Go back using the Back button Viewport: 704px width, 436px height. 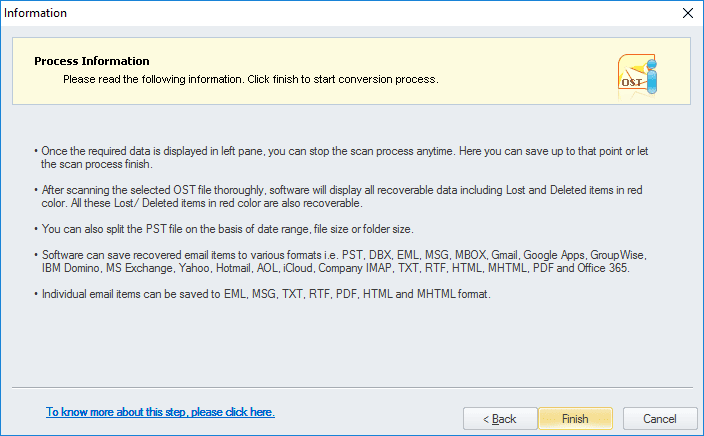[499, 418]
